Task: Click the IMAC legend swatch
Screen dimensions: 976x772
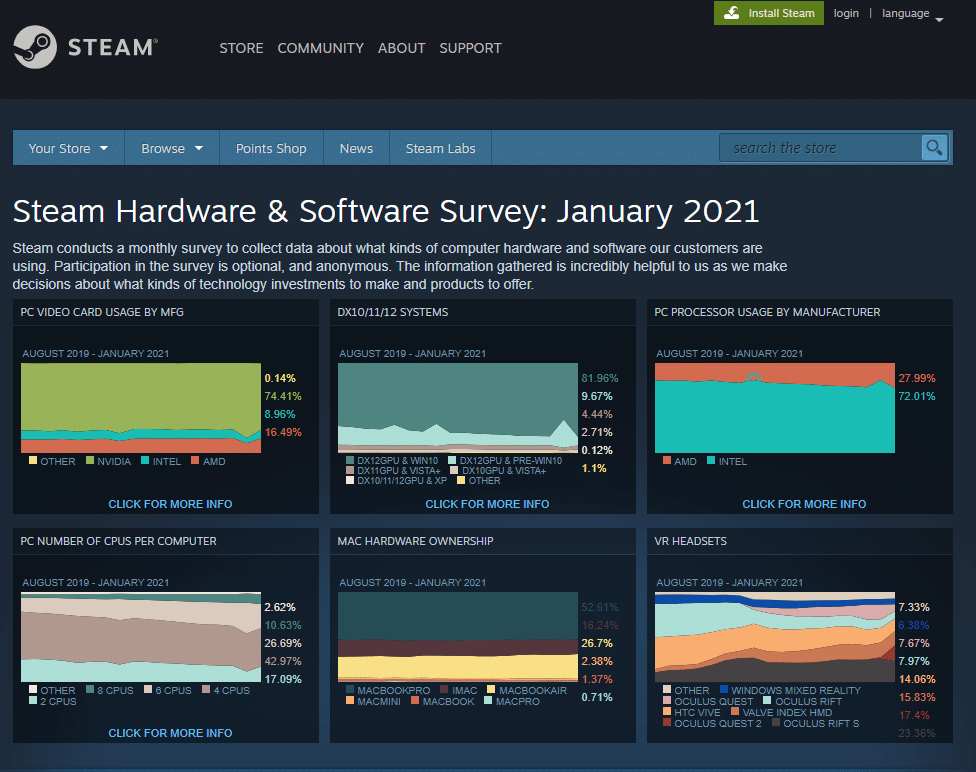Action: [444, 689]
